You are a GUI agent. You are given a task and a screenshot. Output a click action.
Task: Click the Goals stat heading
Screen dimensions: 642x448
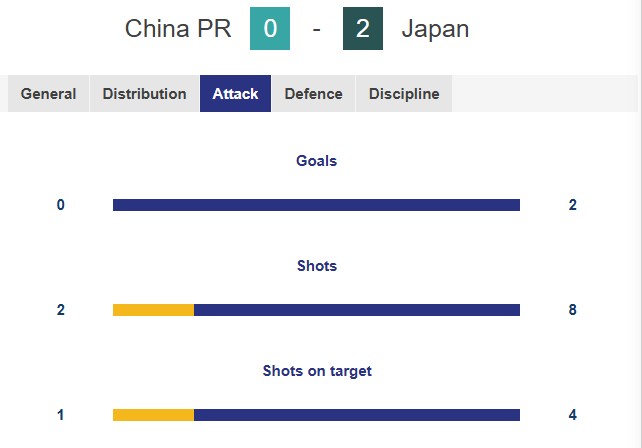click(x=316, y=160)
